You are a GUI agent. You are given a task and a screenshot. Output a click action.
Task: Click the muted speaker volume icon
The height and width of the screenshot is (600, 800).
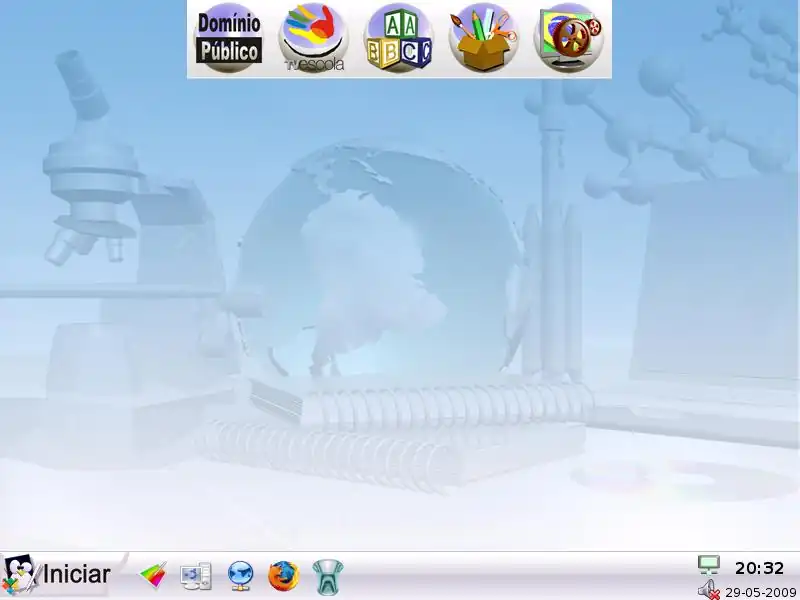click(x=709, y=590)
